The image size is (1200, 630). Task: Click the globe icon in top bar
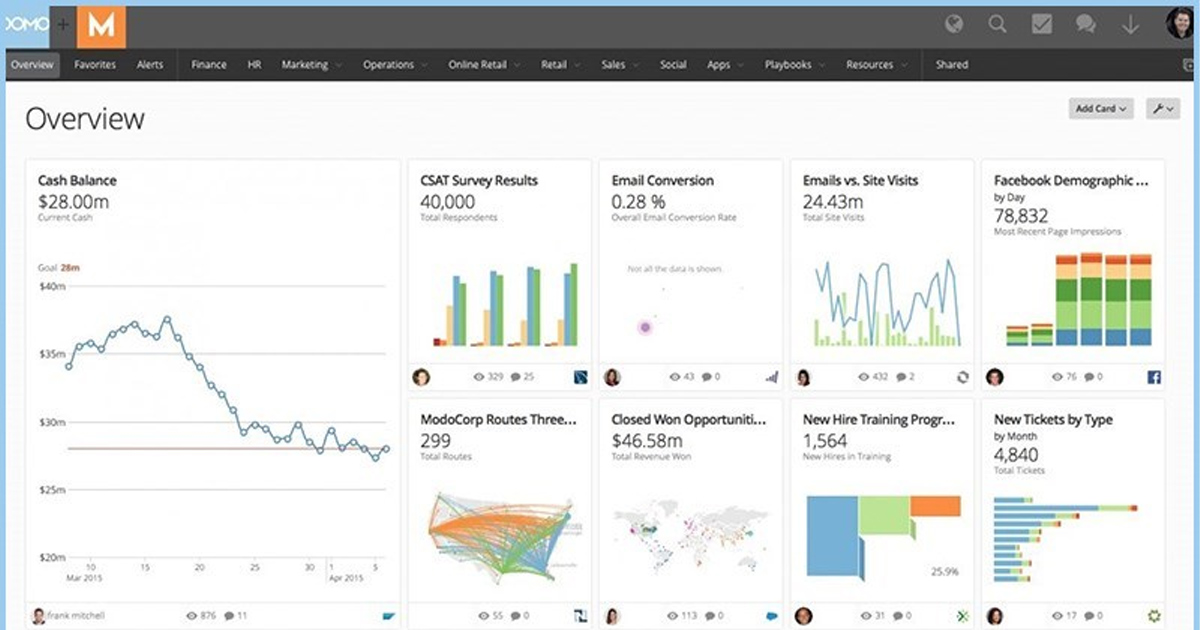[953, 25]
